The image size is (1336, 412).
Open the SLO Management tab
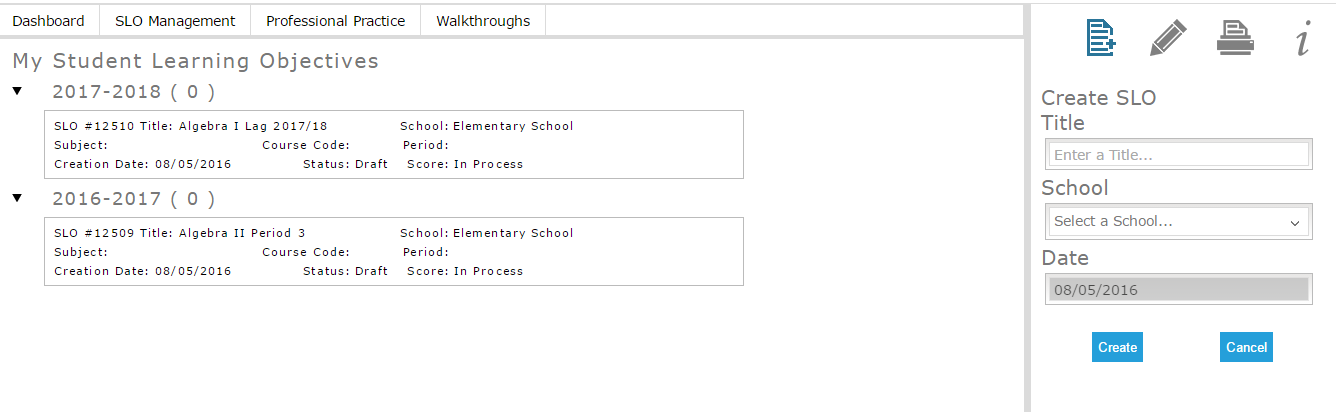click(x=175, y=20)
